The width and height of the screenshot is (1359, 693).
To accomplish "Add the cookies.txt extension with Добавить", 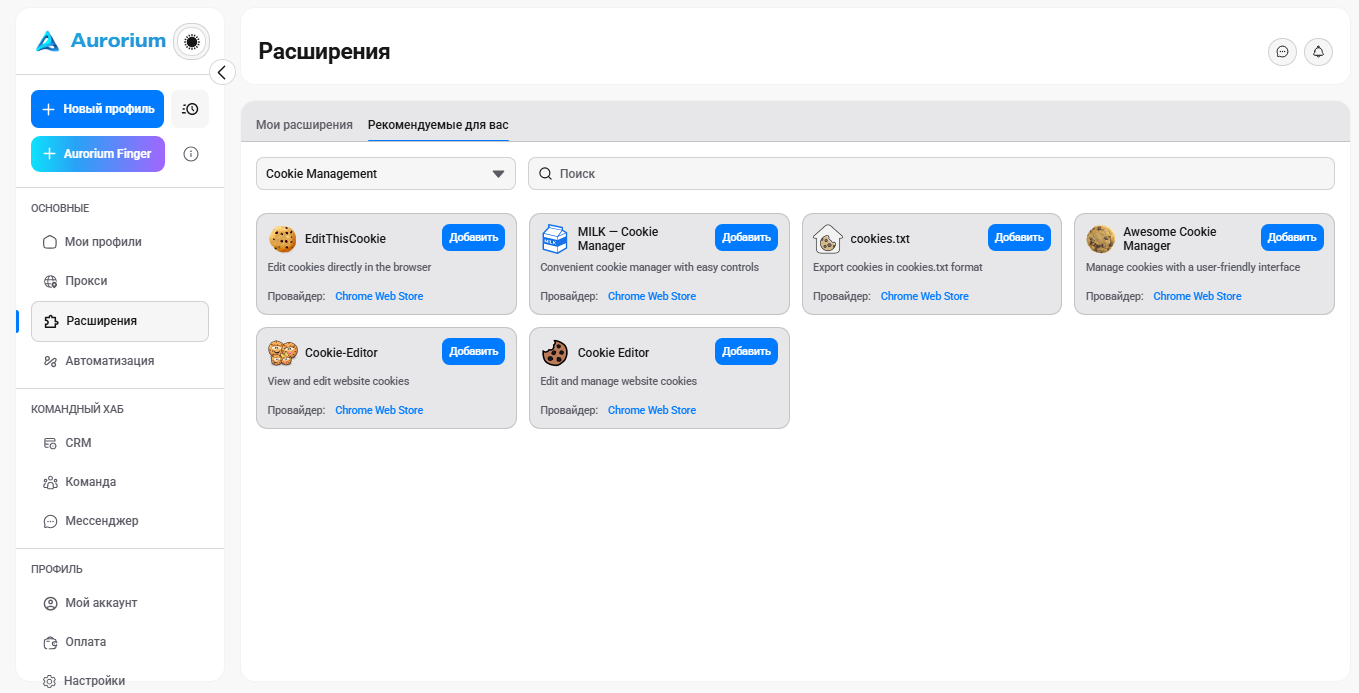I will (x=1019, y=238).
